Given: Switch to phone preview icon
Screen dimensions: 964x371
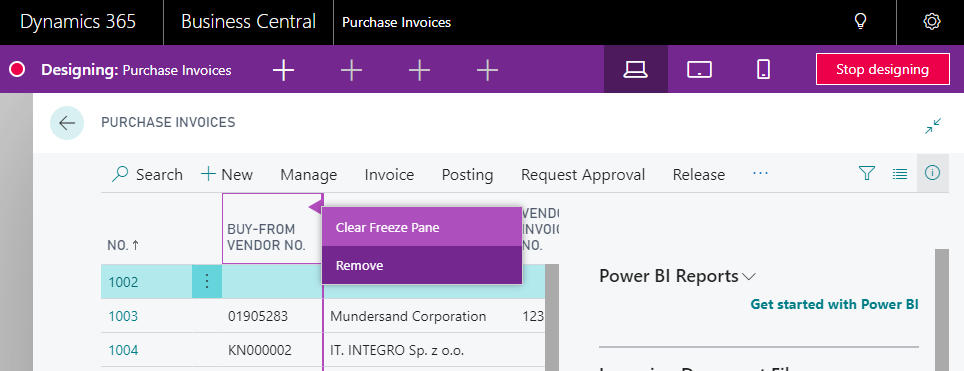Looking at the screenshot, I should (x=763, y=70).
